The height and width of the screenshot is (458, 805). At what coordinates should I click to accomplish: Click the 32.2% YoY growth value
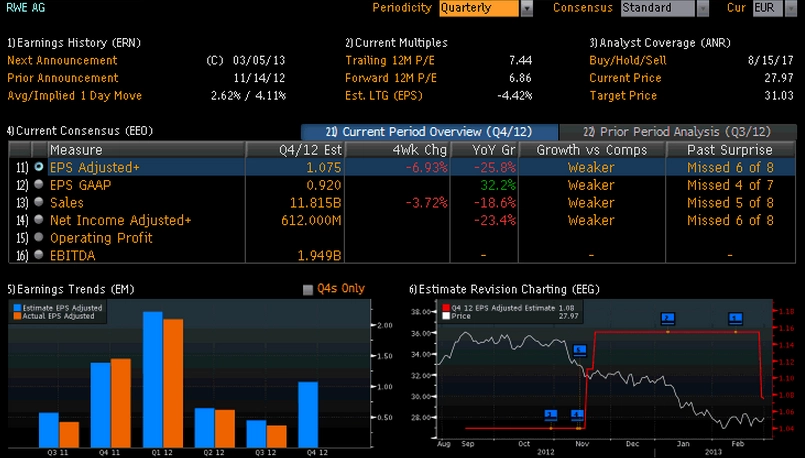[x=498, y=185]
